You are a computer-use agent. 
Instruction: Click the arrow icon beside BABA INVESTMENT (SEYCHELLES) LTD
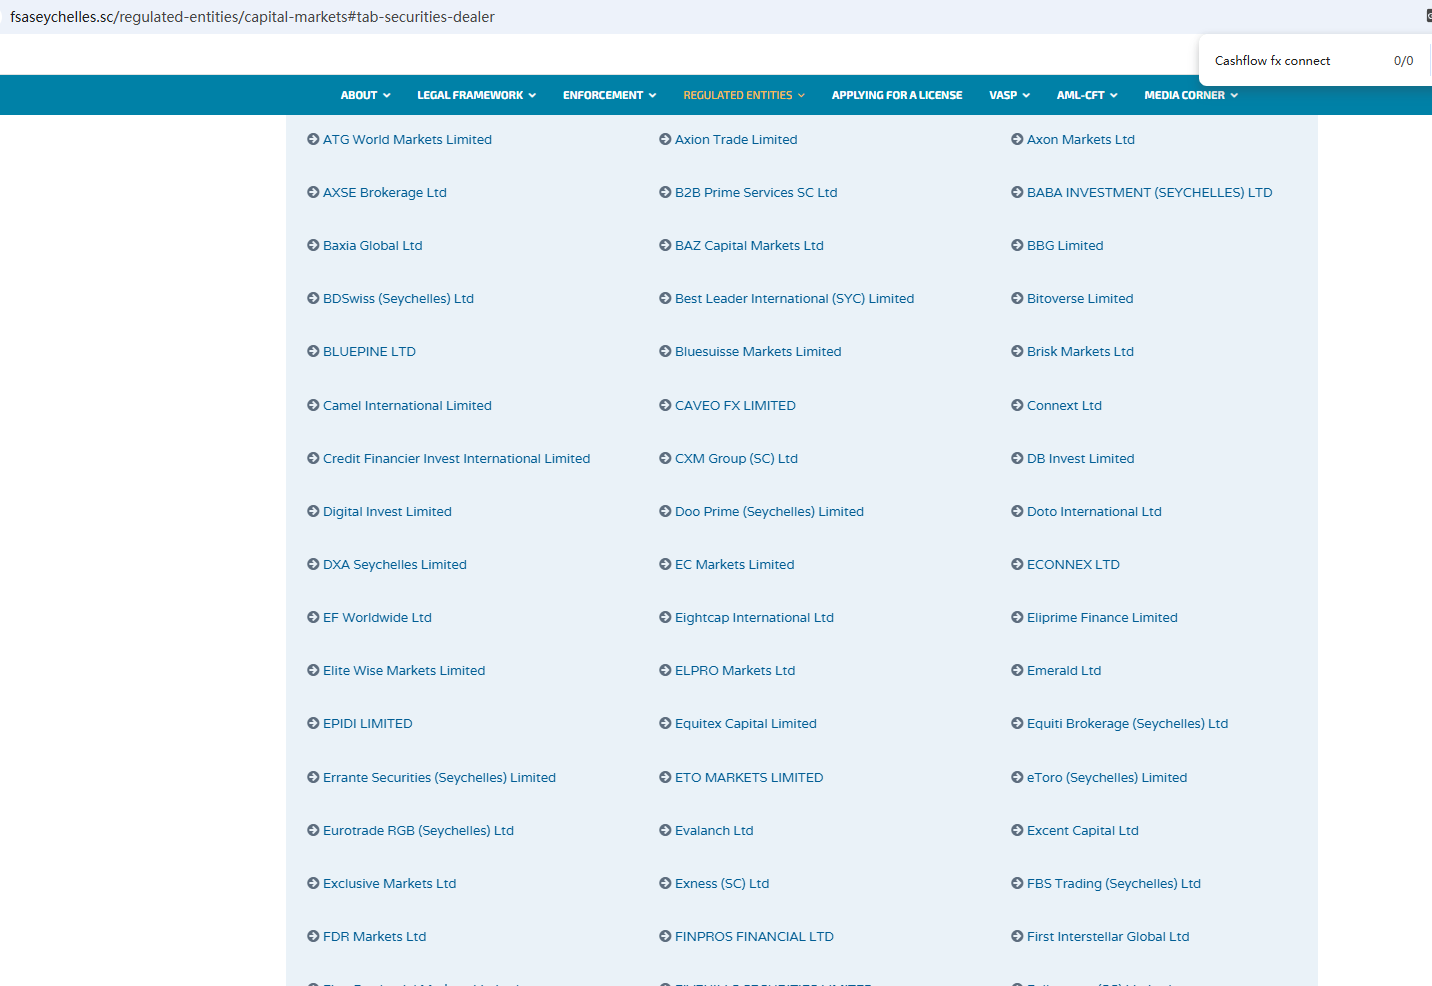tap(1017, 193)
